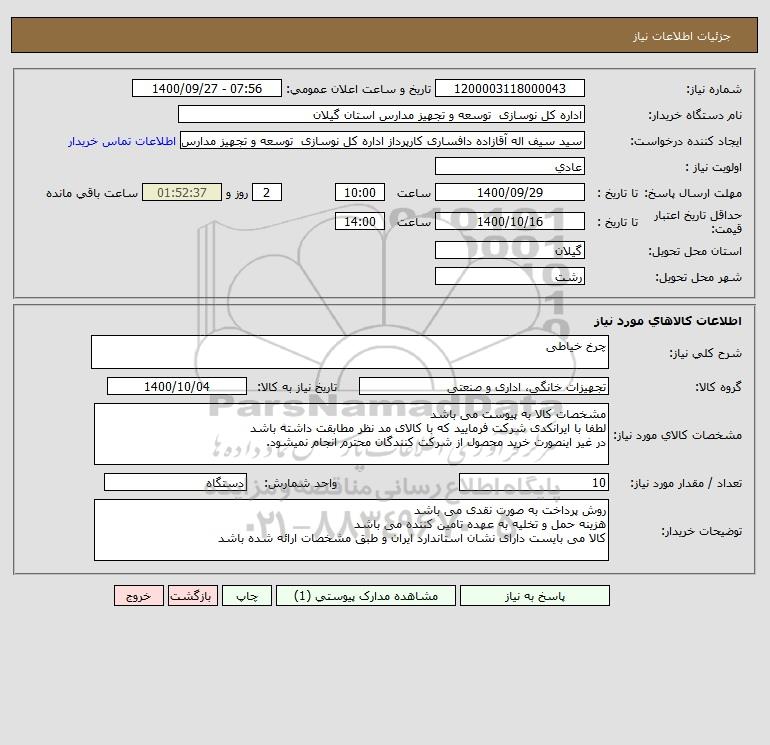Click the goods specifications text area

click(351, 434)
